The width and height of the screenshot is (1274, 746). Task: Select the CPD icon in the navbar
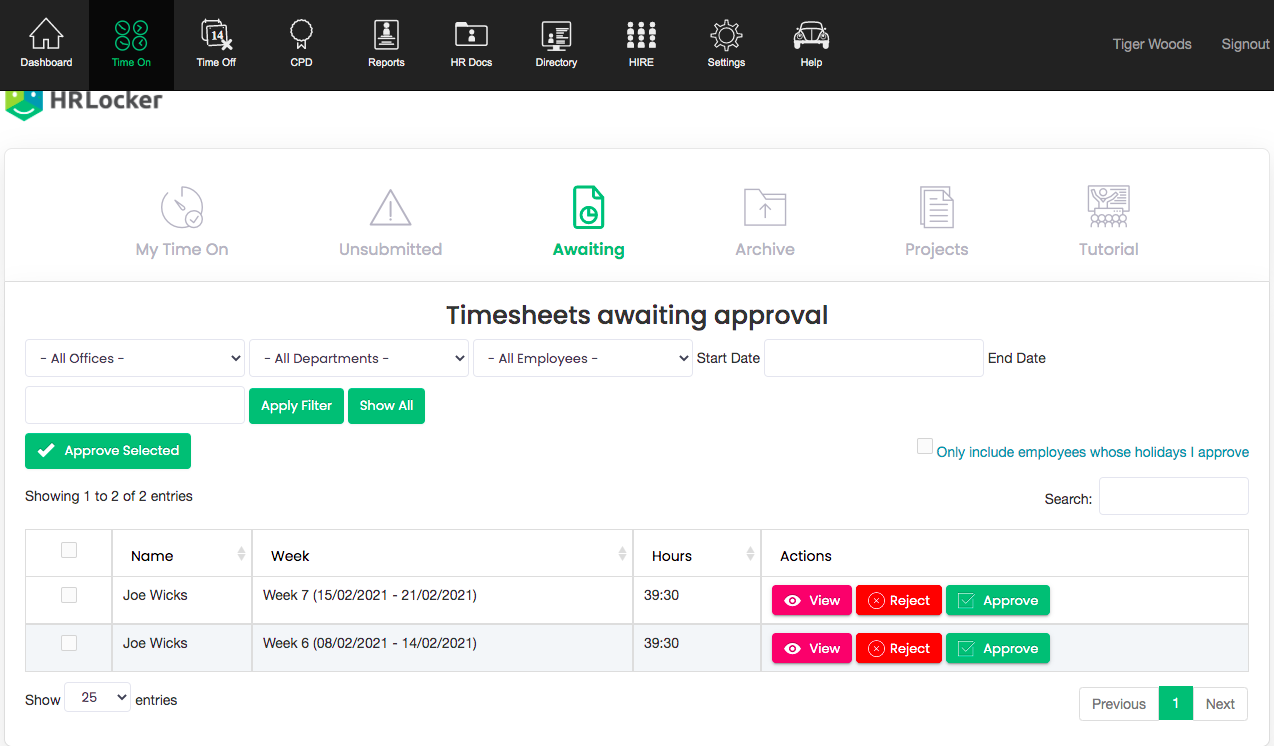pyautogui.click(x=300, y=44)
